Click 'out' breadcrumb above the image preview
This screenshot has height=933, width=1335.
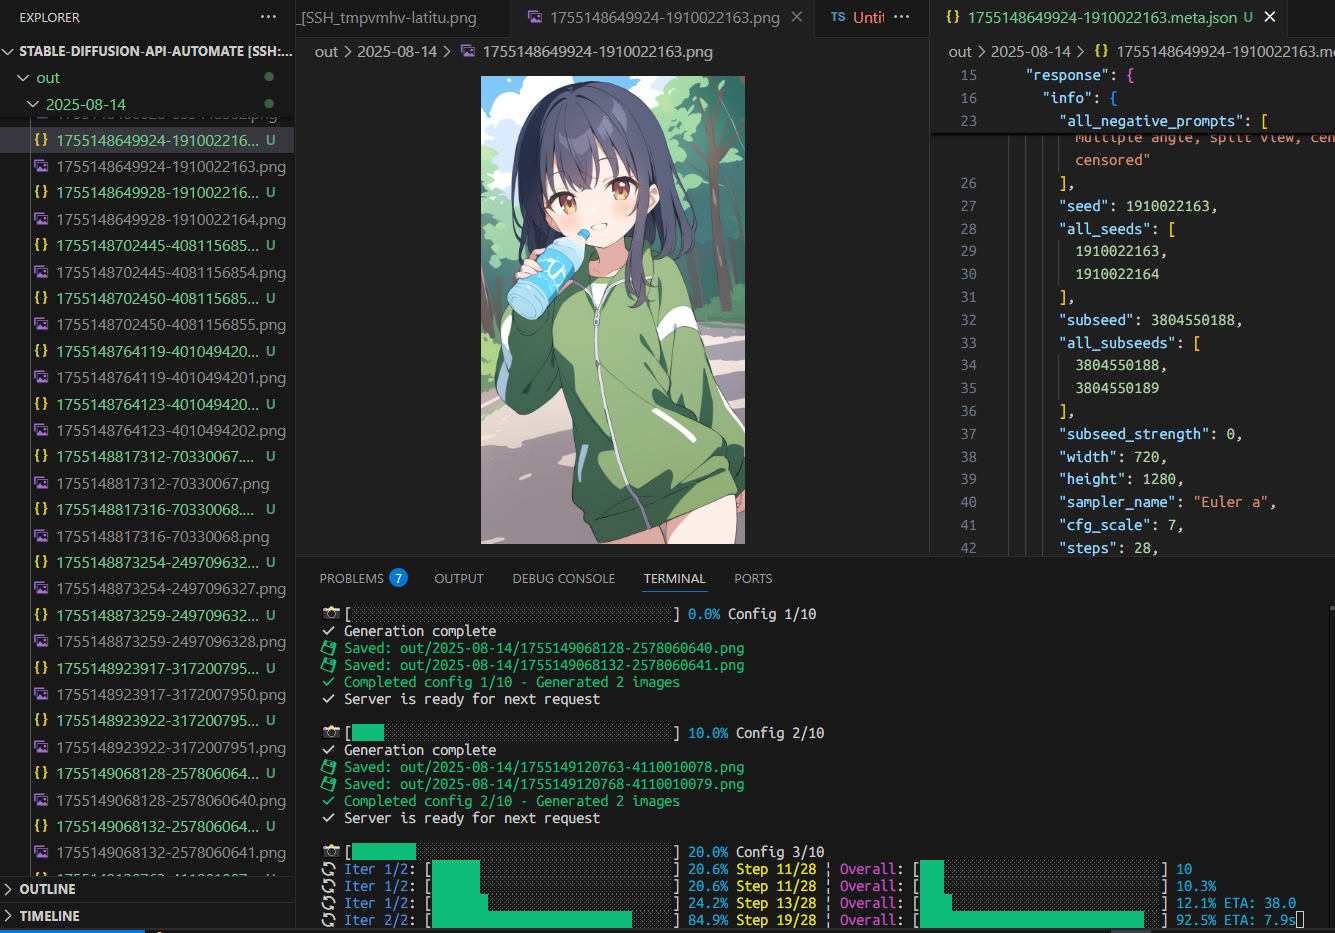coord(326,51)
